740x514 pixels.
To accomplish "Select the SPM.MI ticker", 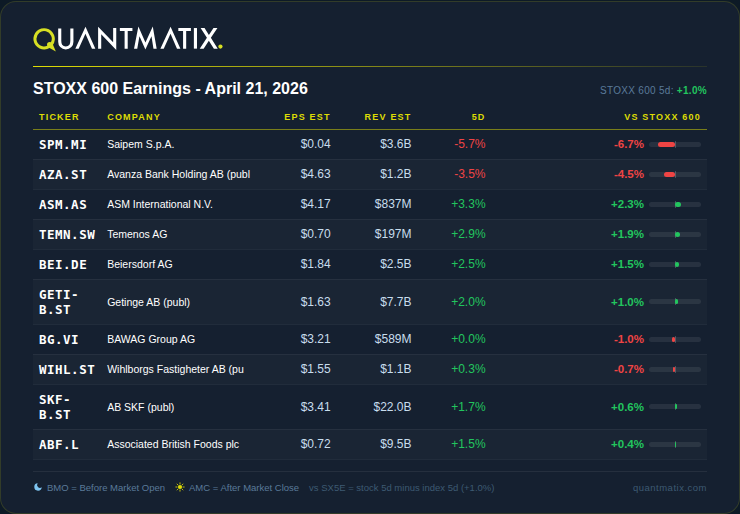I will pos(63,144).
